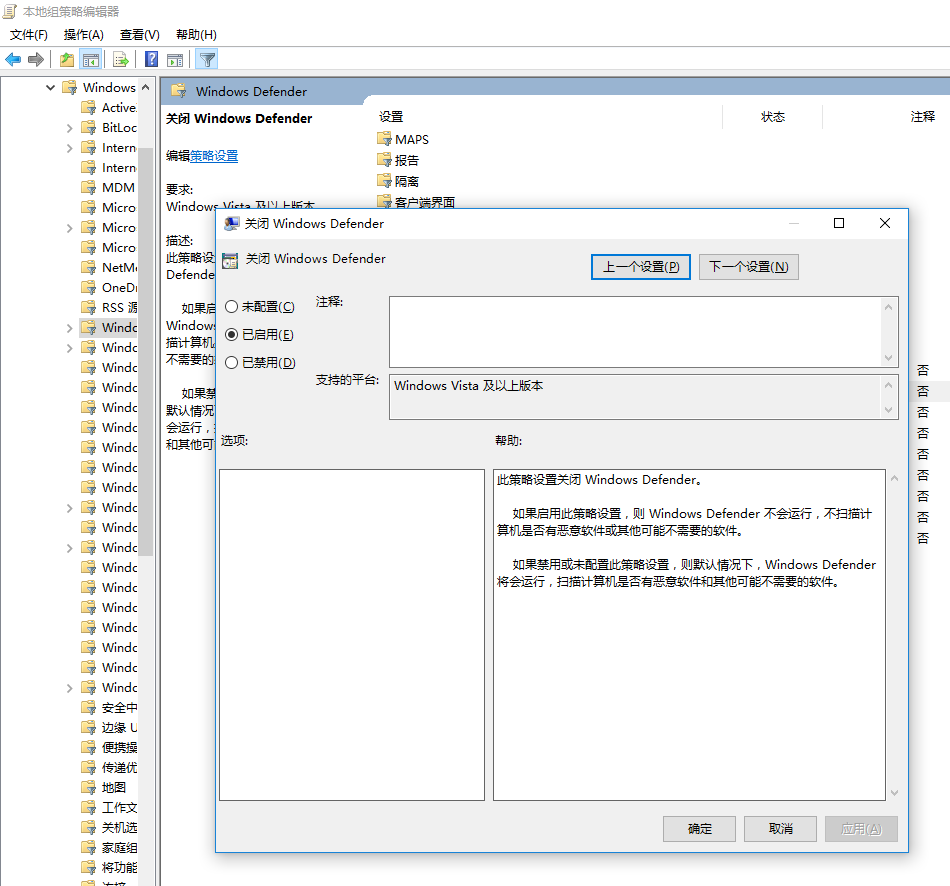Open the 操作(A) menu
The width and height of the screenshot is (950, 886).
pos(84,35)
